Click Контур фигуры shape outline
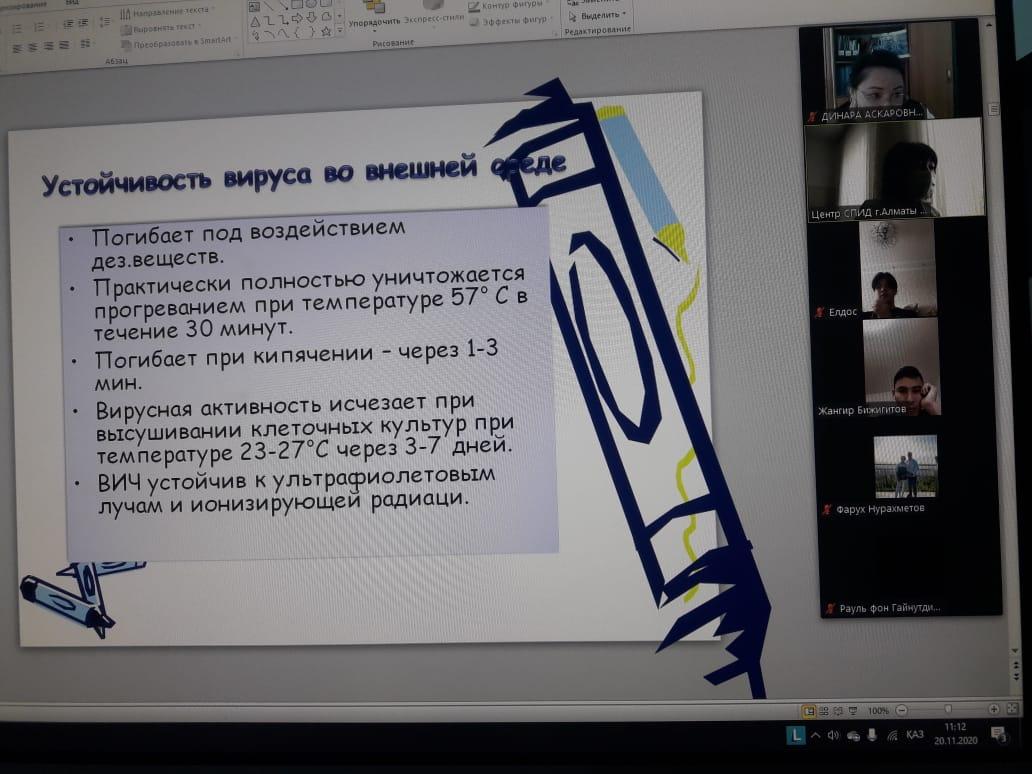Viewport: 1032px width, 774px height. [x=514, y=6]
